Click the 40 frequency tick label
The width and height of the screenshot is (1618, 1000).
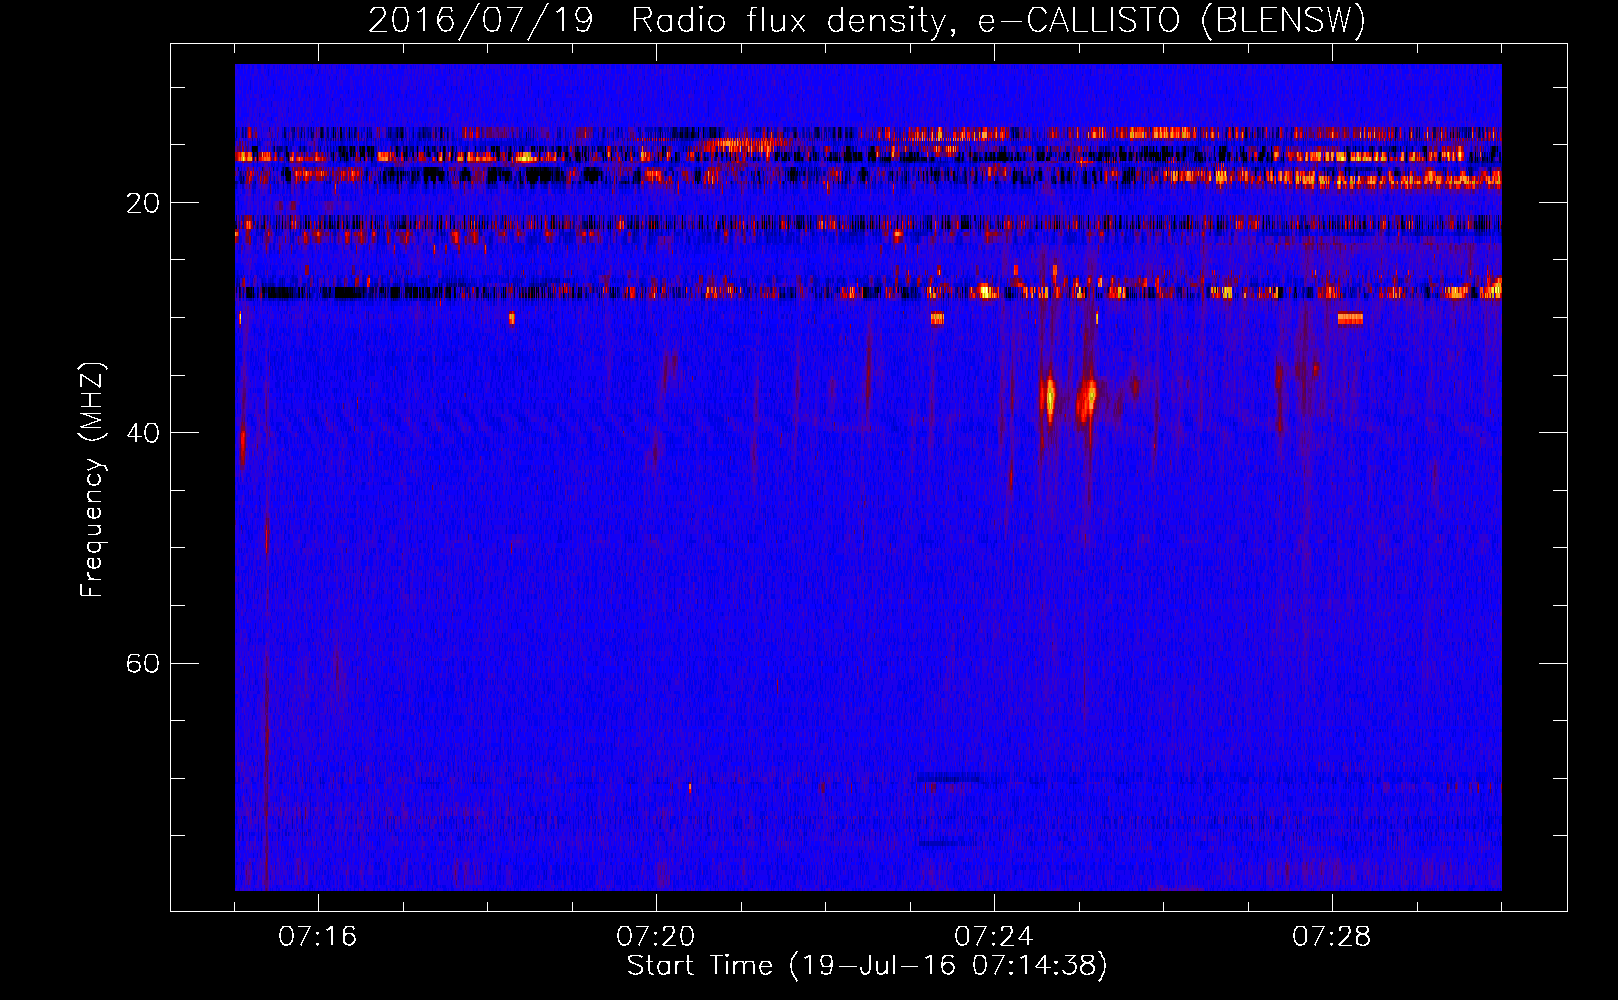142,434
